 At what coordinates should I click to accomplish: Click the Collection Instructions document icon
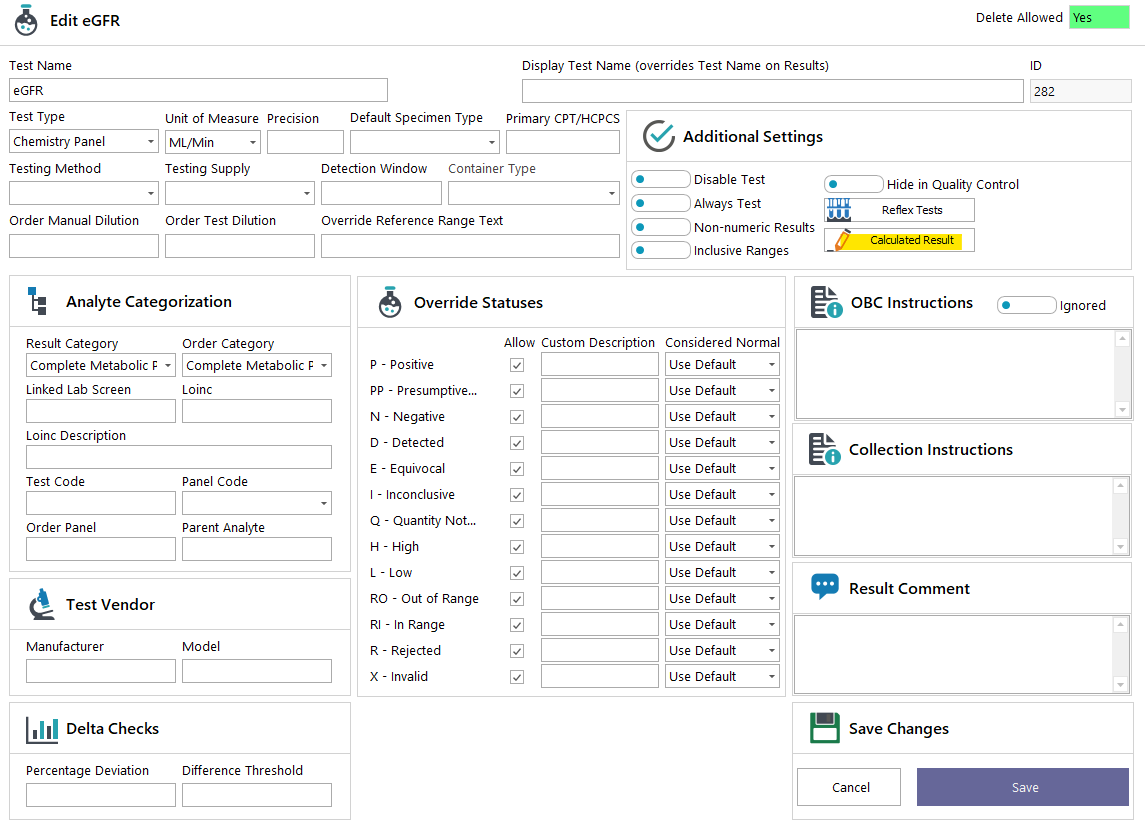pos(825,449)
